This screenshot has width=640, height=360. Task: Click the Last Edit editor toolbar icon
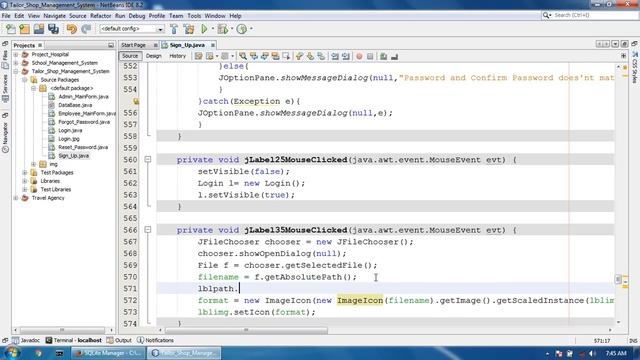[198, 56]
